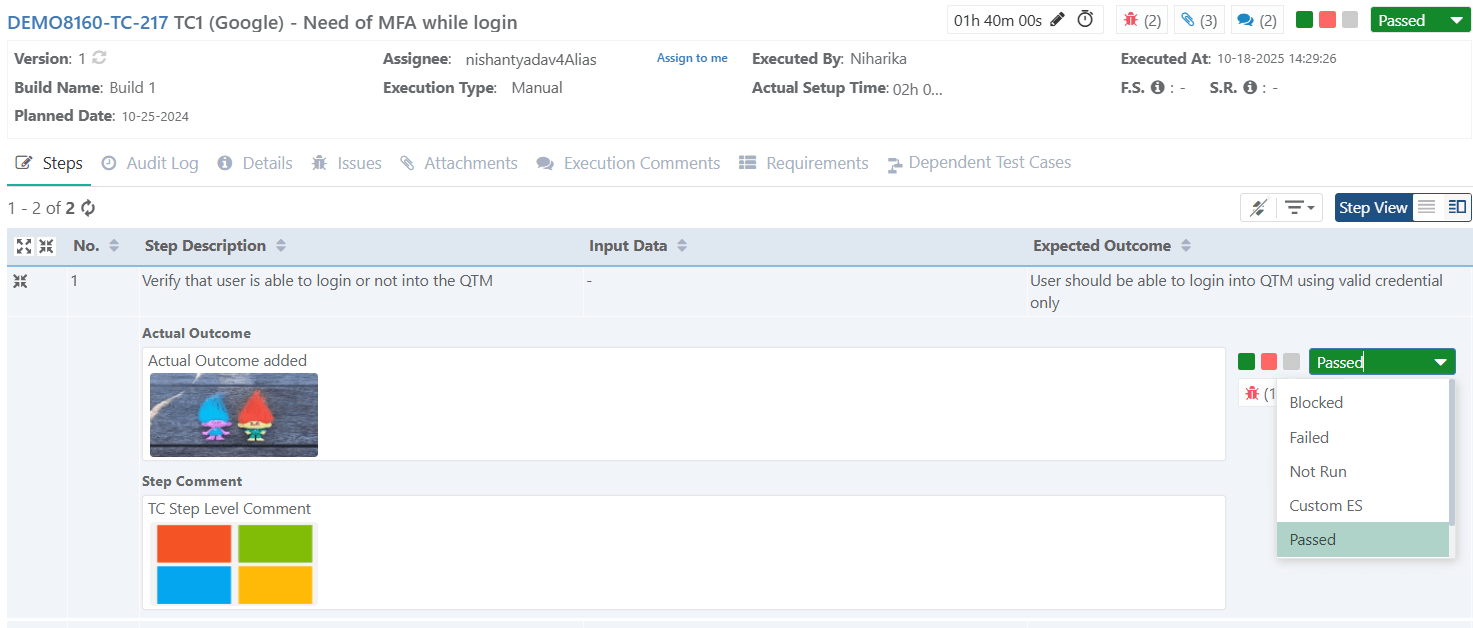Select Blocked from the step status list
Screen dimensions: 1473x628
pos(1316,402)
